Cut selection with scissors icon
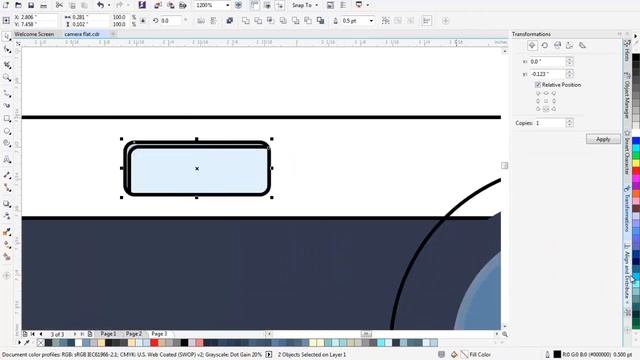 60,5
